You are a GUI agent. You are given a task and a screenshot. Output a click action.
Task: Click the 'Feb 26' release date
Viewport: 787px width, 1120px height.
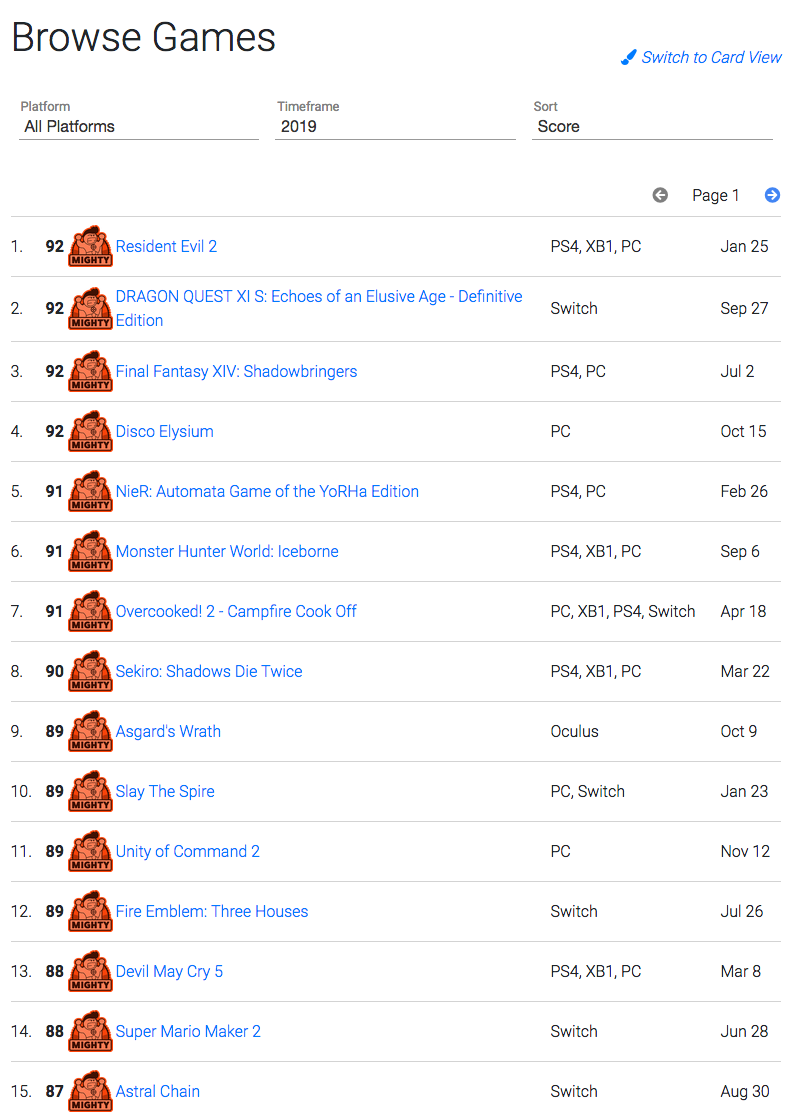pos(743,491)
